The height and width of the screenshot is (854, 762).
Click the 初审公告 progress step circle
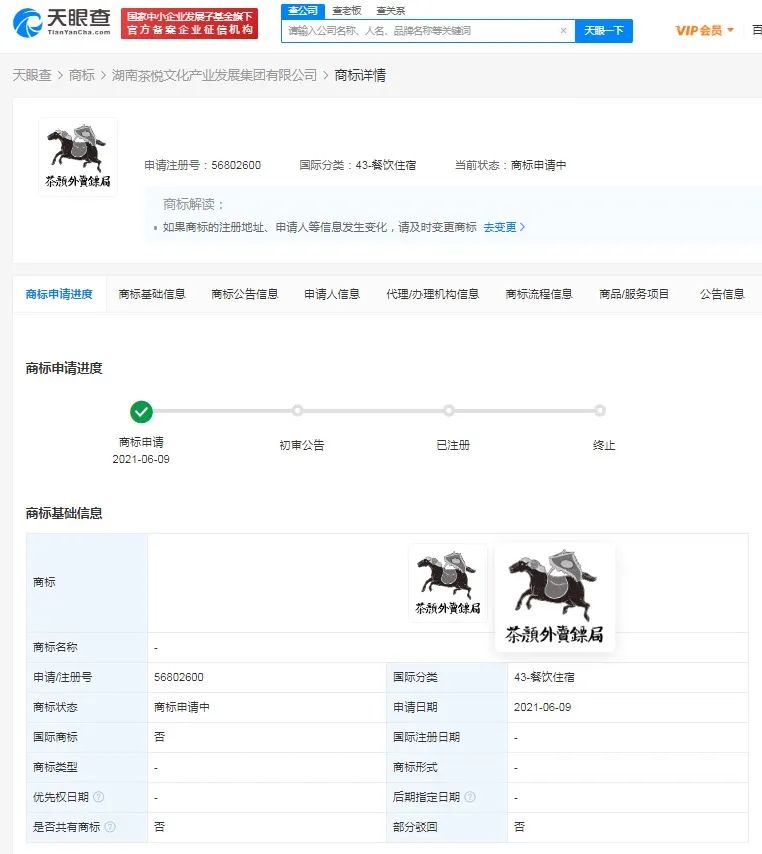[297, 411]
